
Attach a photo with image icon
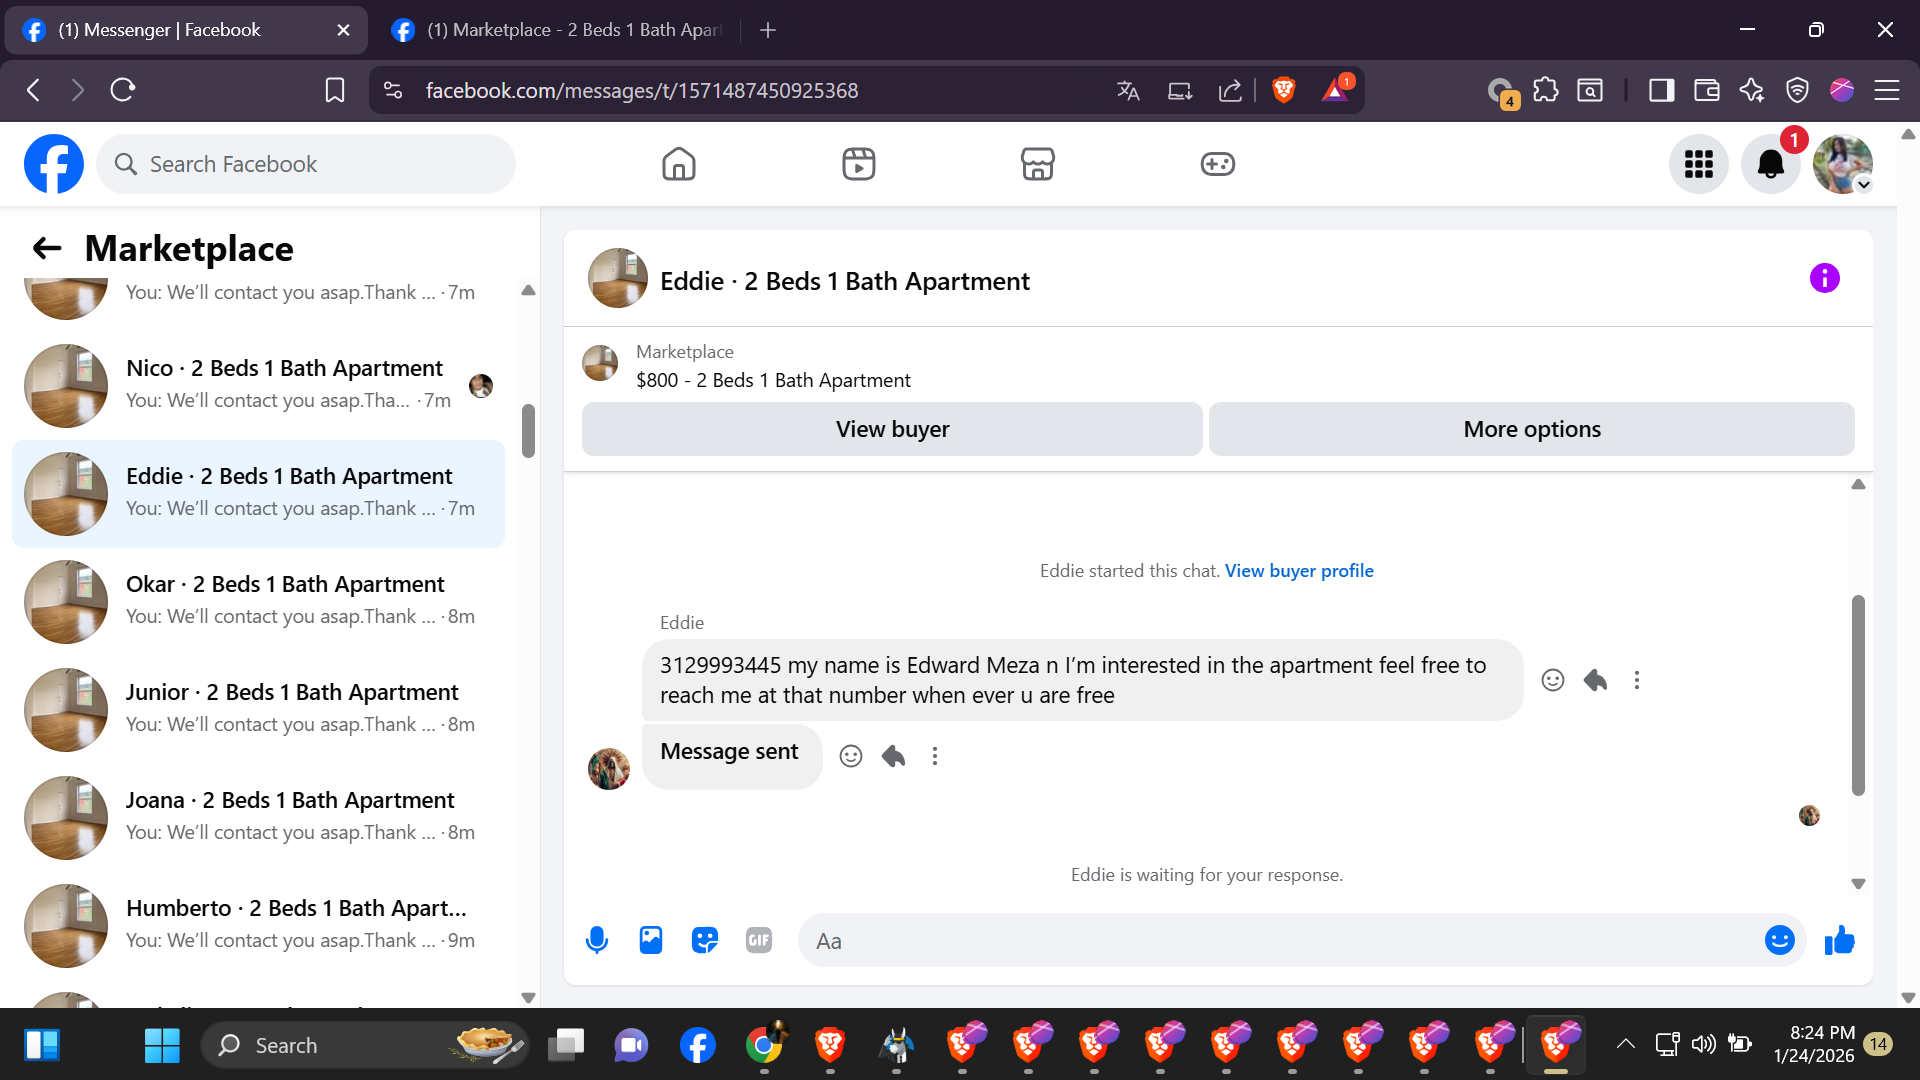coord(651,940)
